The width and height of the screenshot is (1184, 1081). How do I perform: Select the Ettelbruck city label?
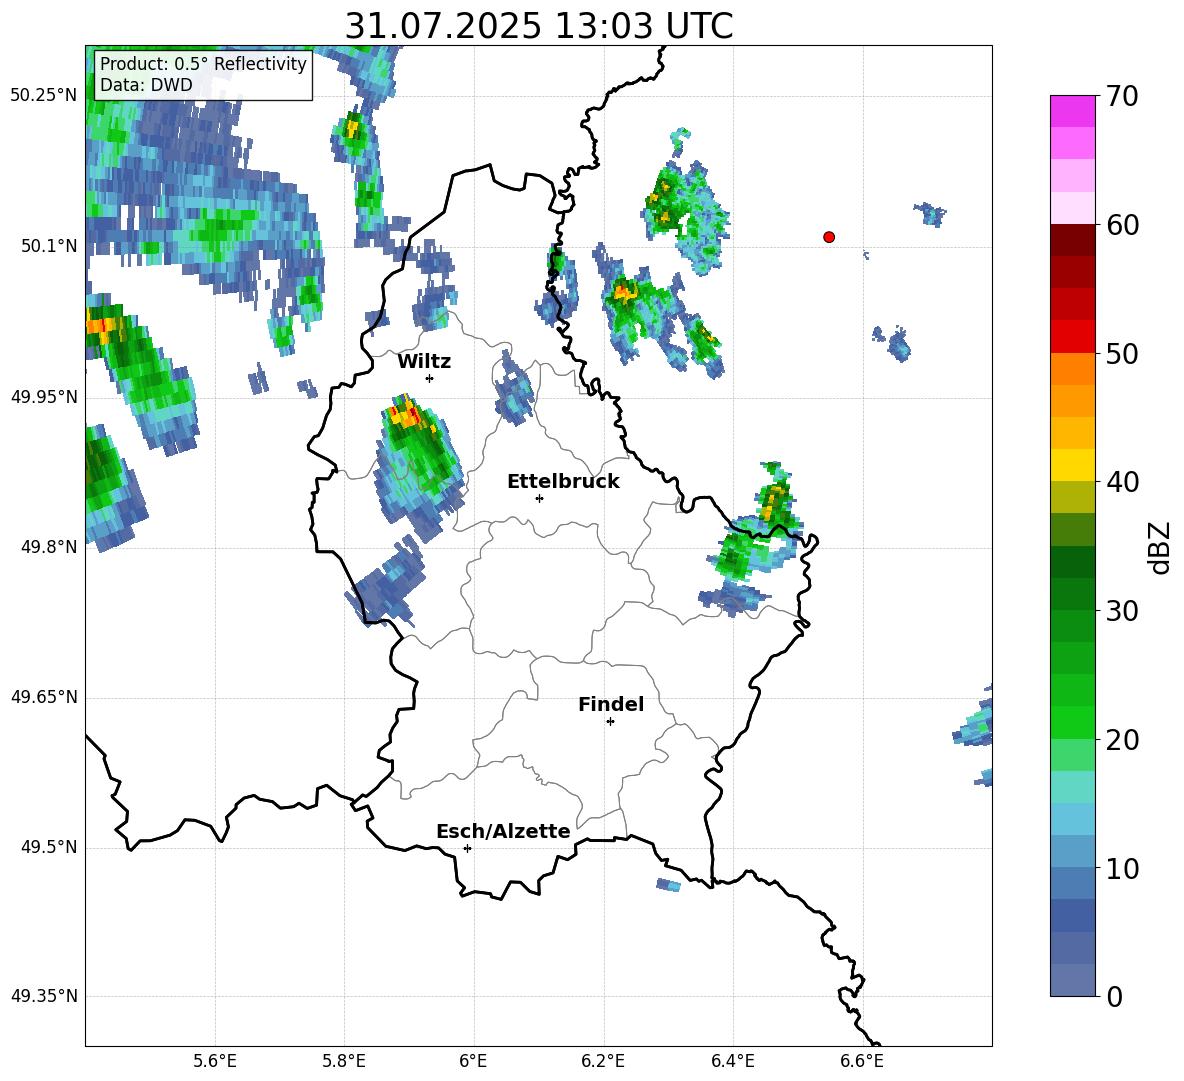tap(563, 482)
